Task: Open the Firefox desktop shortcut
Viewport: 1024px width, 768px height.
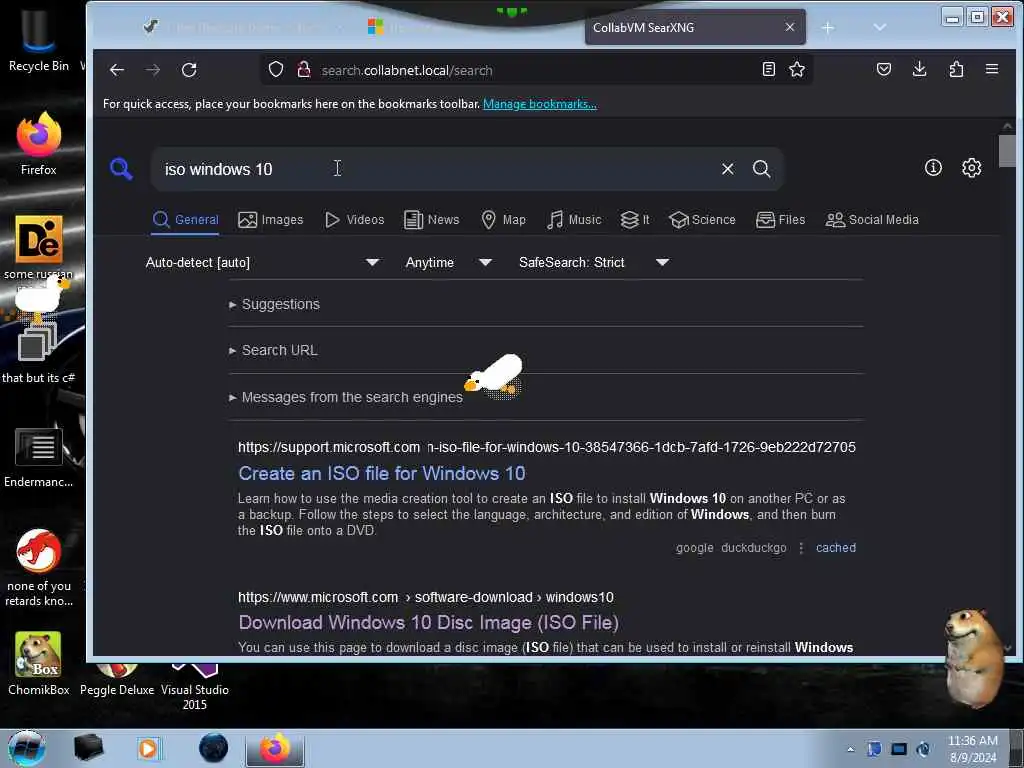Action: tap(39, 144)
